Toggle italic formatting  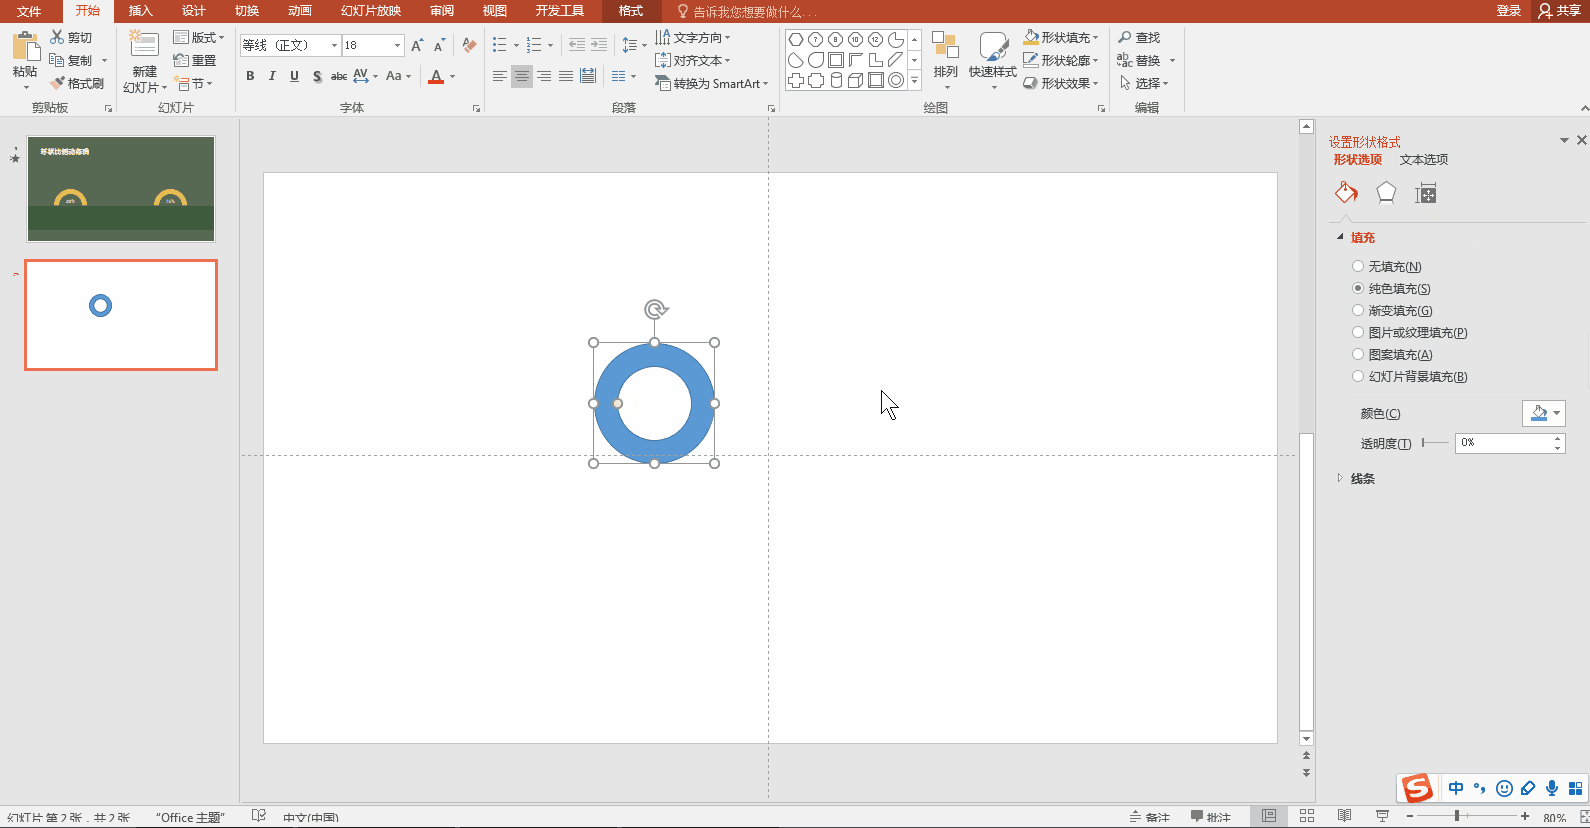click(272, 76)
